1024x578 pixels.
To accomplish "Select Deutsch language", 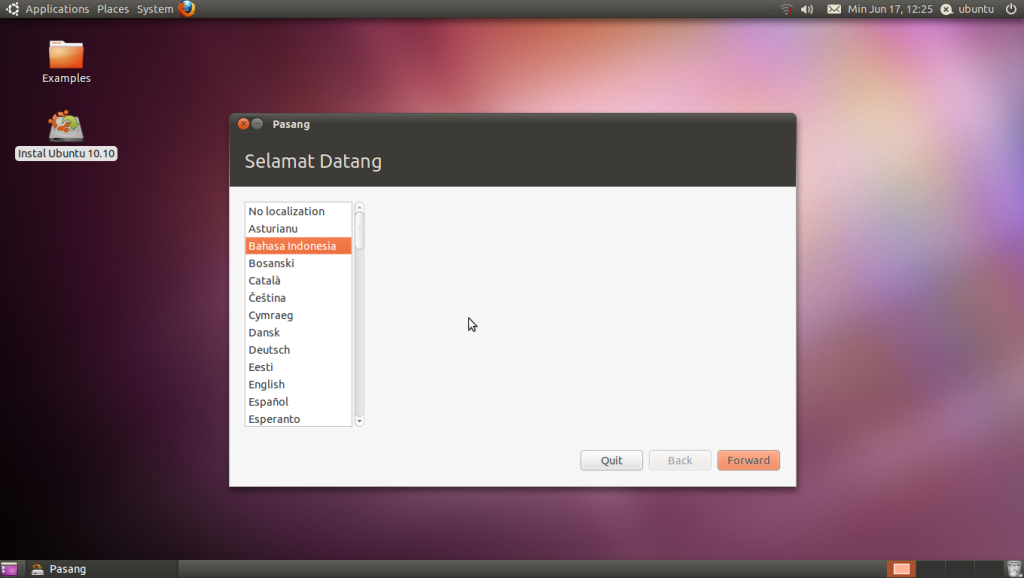I will (298, 349).
